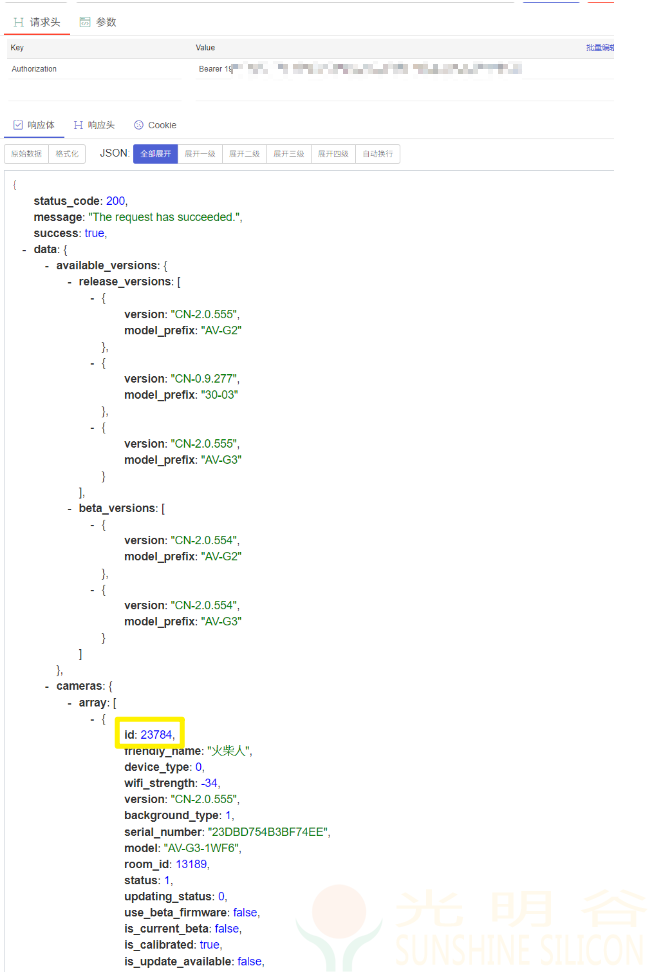
Task: Click the 展开三级 button
Action: tap(288, 154)
